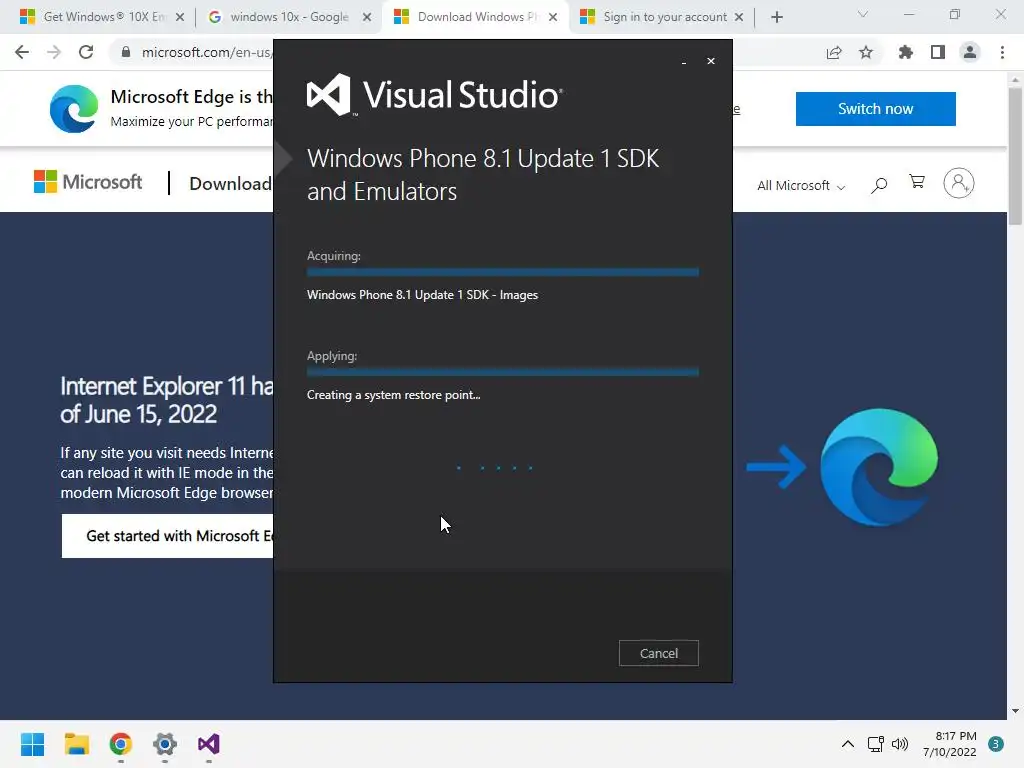Click the large Edge logo on the page
The height and width of the screenshot is (768, 1024).
point(878,467)
